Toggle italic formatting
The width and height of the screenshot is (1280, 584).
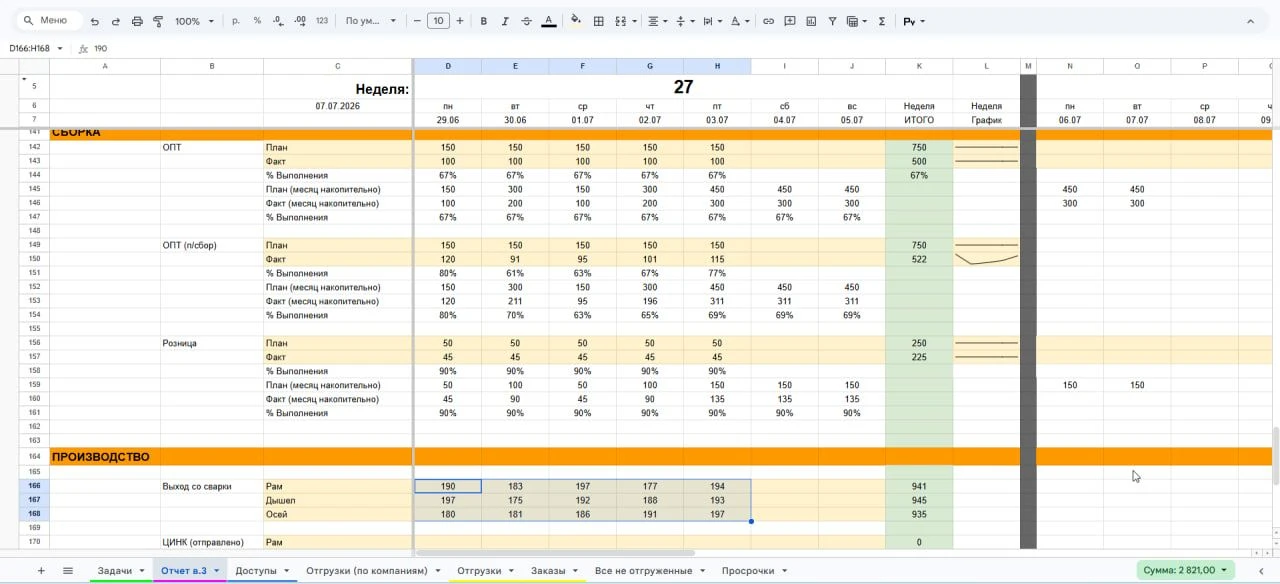pos(505,21)
